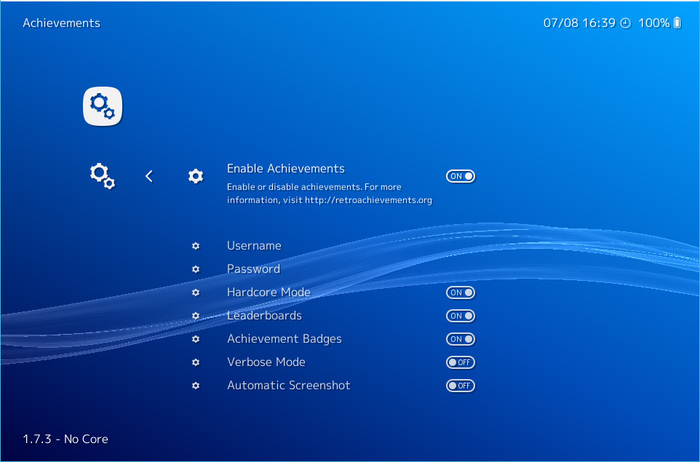Disable the Hardcore Mode toggle
700x462 pixels.
click(460, 292)
